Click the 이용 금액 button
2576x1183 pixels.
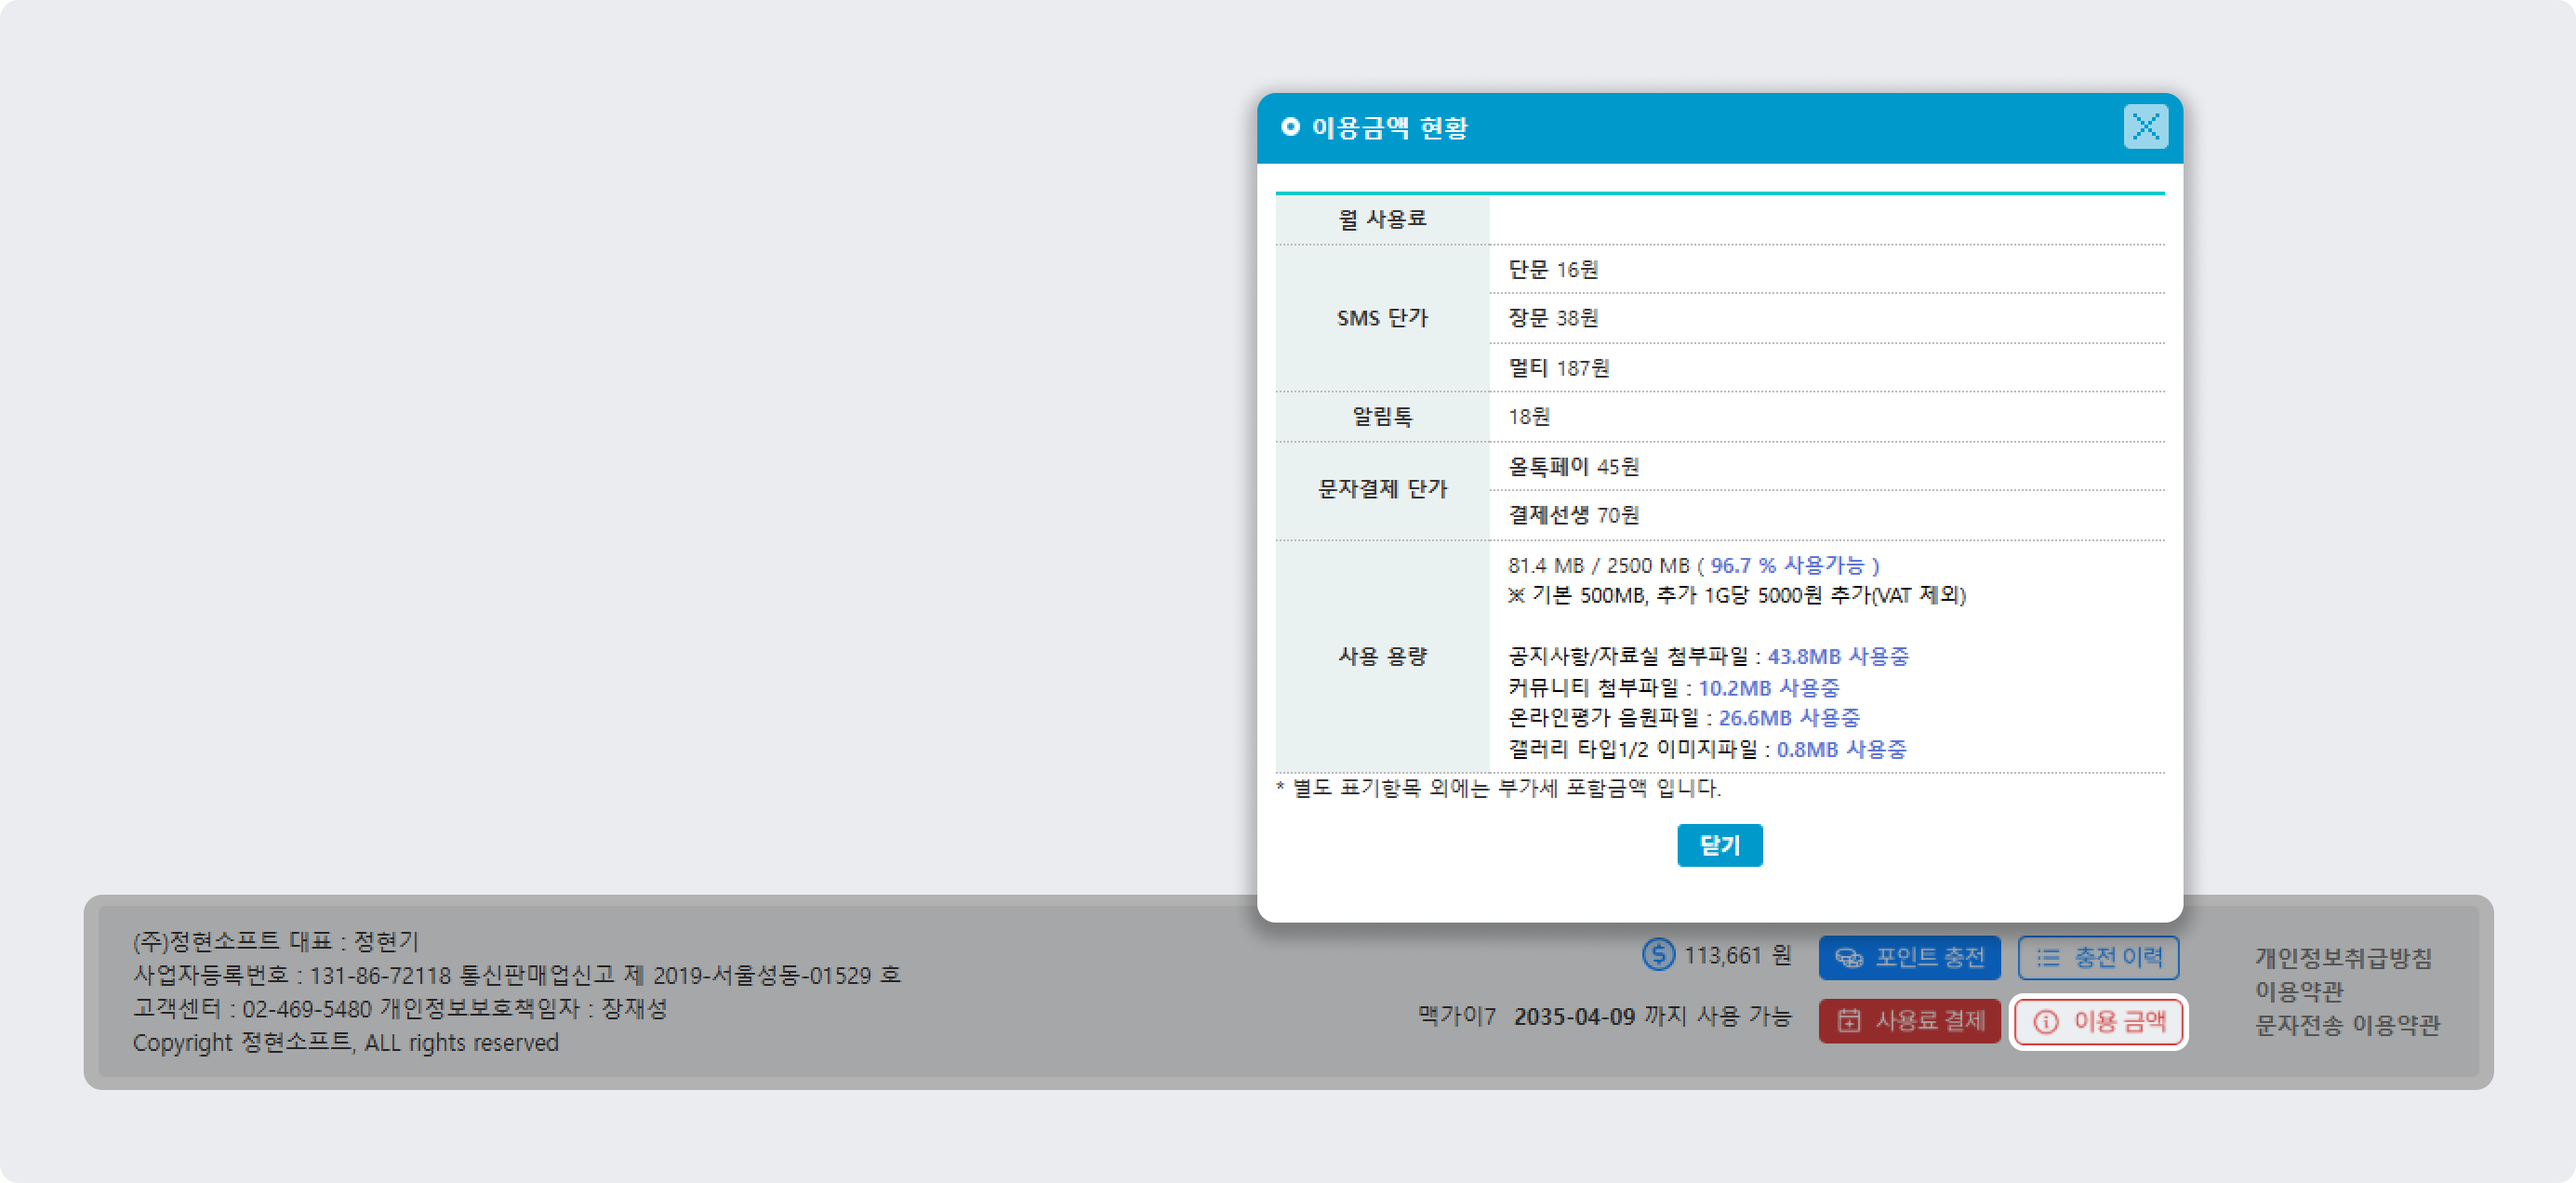click(x=2098, y=1020)
